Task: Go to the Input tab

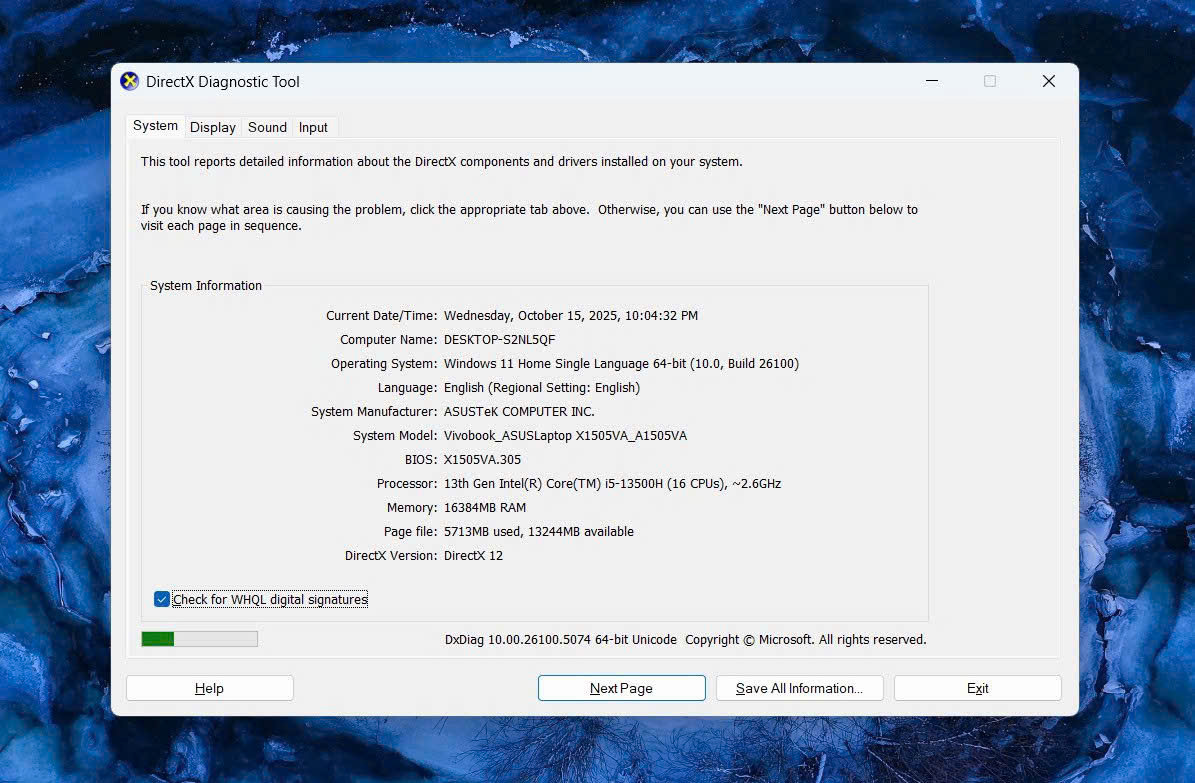Action: [313, 127]
